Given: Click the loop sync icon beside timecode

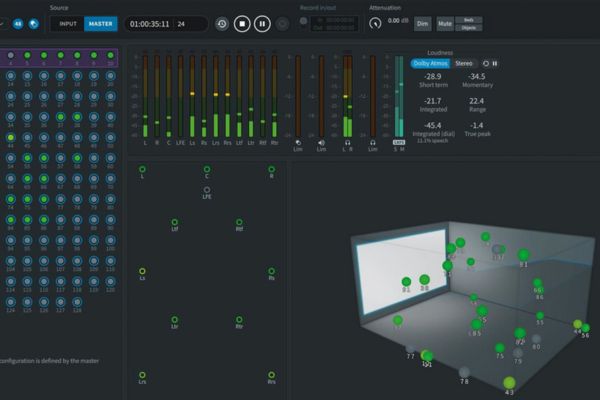Looking at the screenshot, I should (221, 23).
